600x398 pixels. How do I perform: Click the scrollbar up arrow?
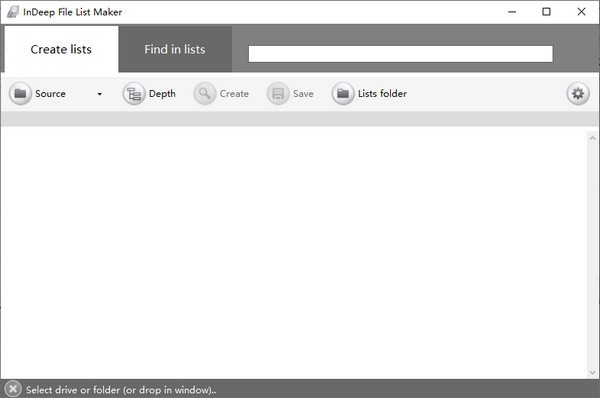[592, 138]
